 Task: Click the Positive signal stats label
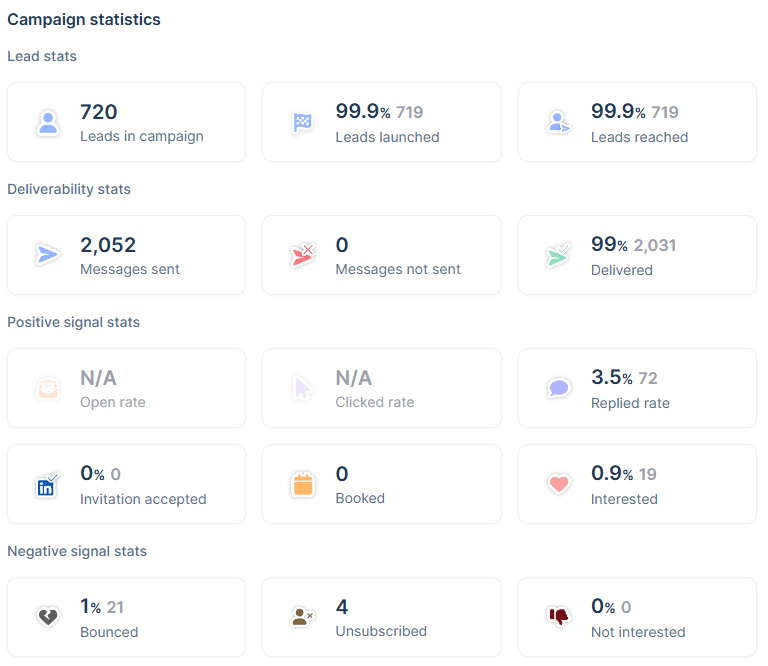pyautogui.click(x=73, y=322)
